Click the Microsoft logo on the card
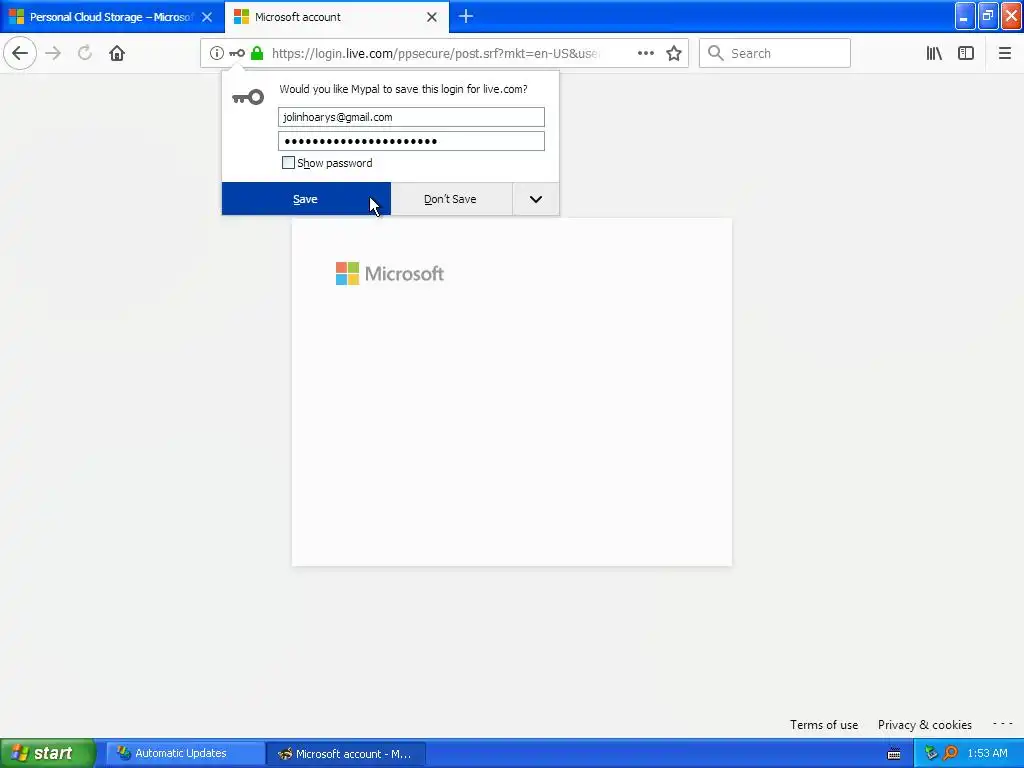The width and height of the screenshot is (1024, 768). [x=390, y=274]
